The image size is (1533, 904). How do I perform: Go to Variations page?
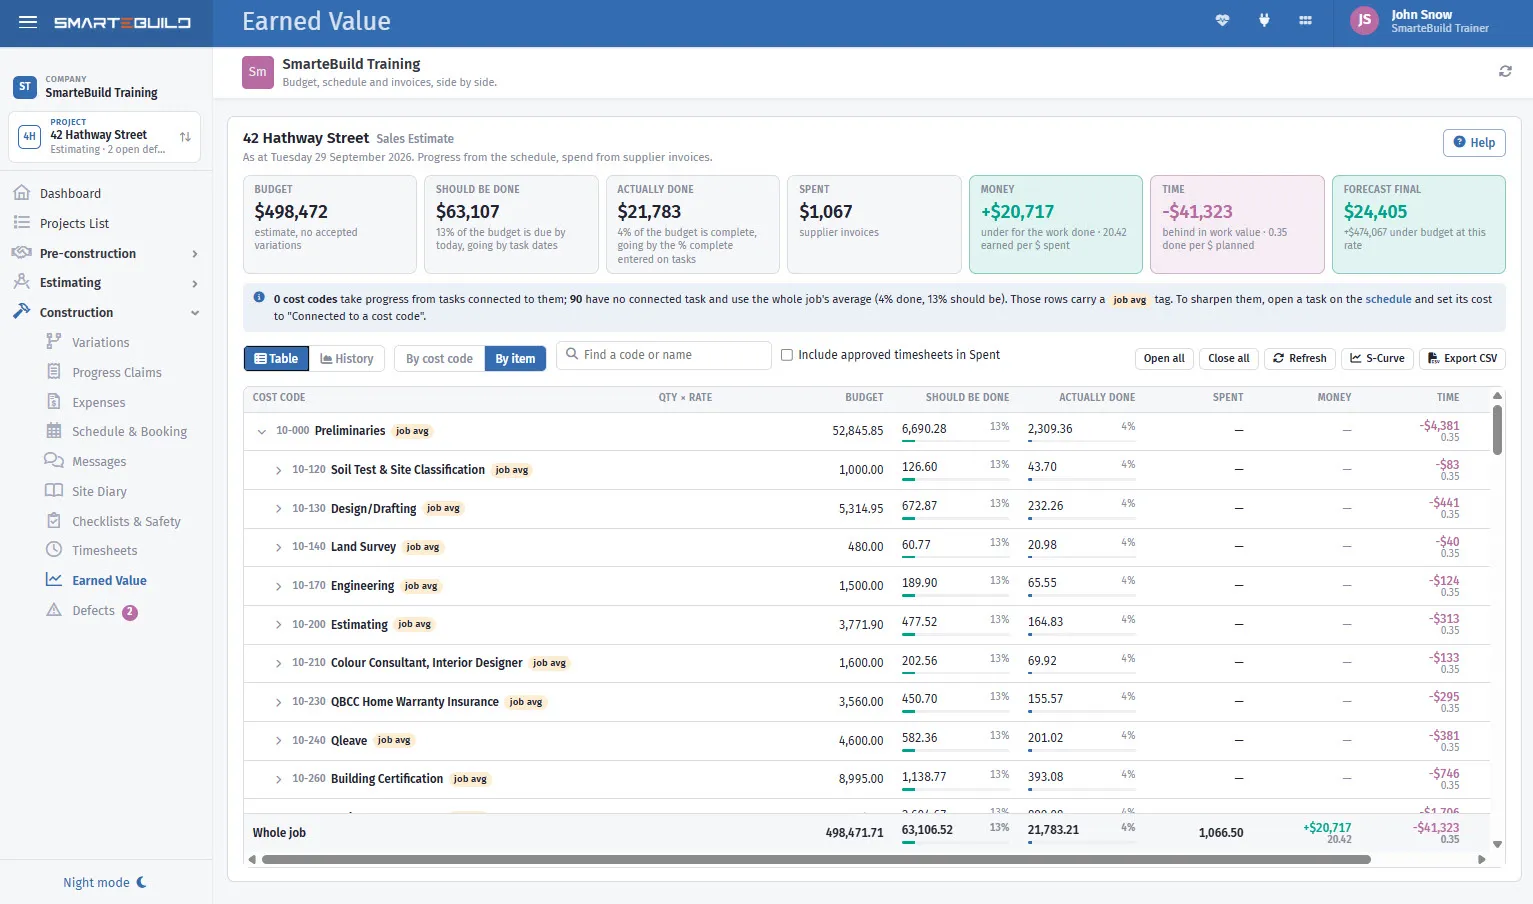click(100, 342)
